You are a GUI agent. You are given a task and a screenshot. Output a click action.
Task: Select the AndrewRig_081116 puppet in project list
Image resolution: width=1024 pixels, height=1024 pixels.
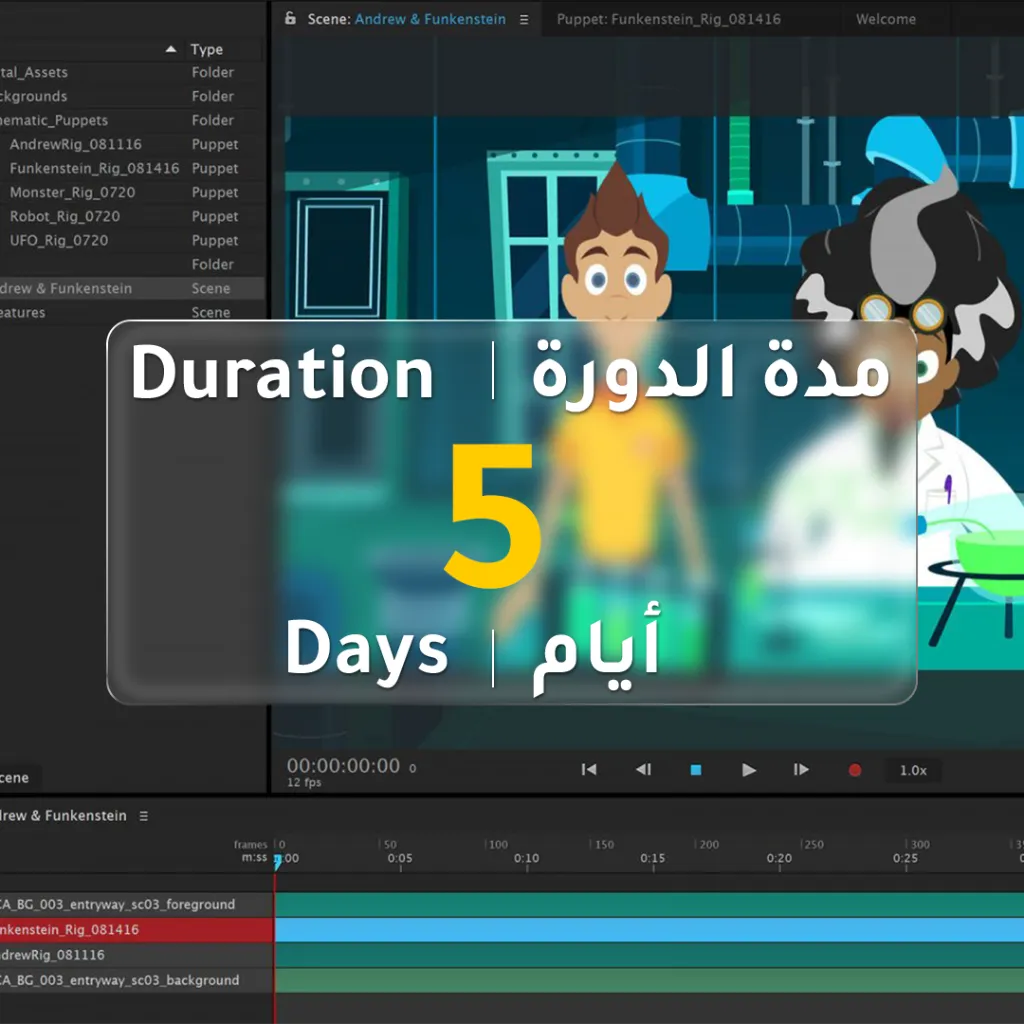point(132,144)
